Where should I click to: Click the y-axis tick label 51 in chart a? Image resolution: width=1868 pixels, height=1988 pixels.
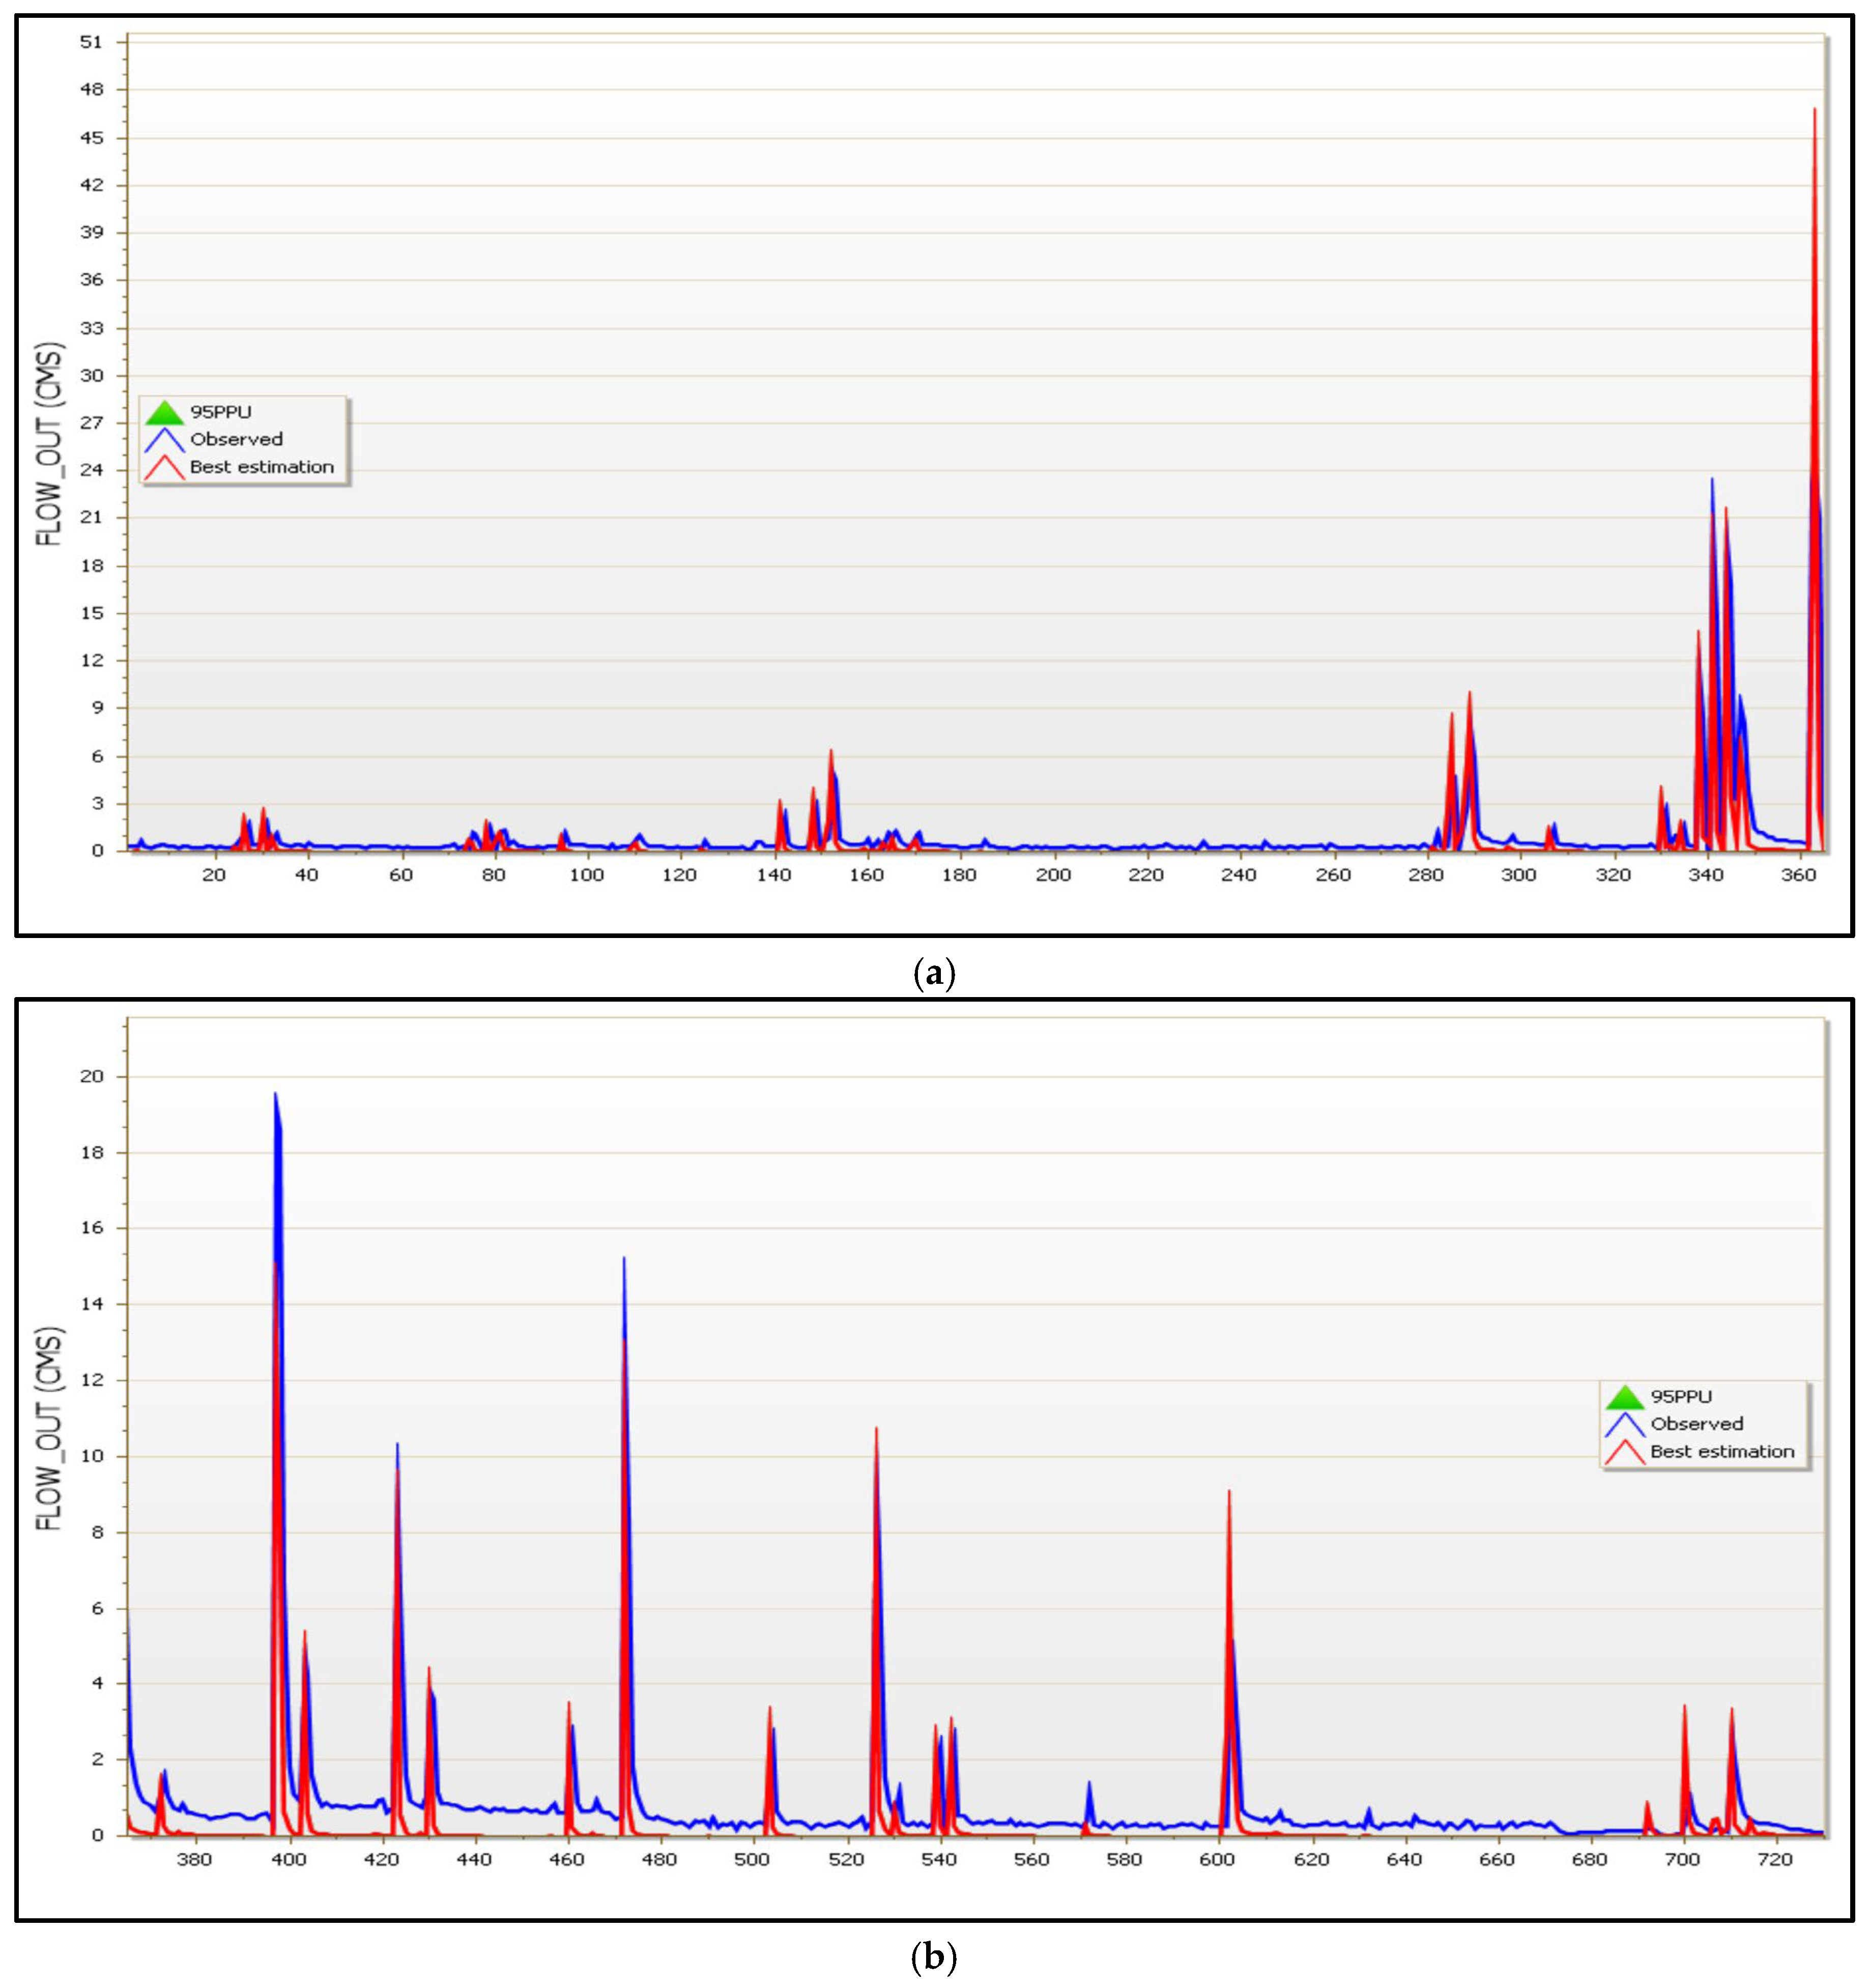point(91,42)
